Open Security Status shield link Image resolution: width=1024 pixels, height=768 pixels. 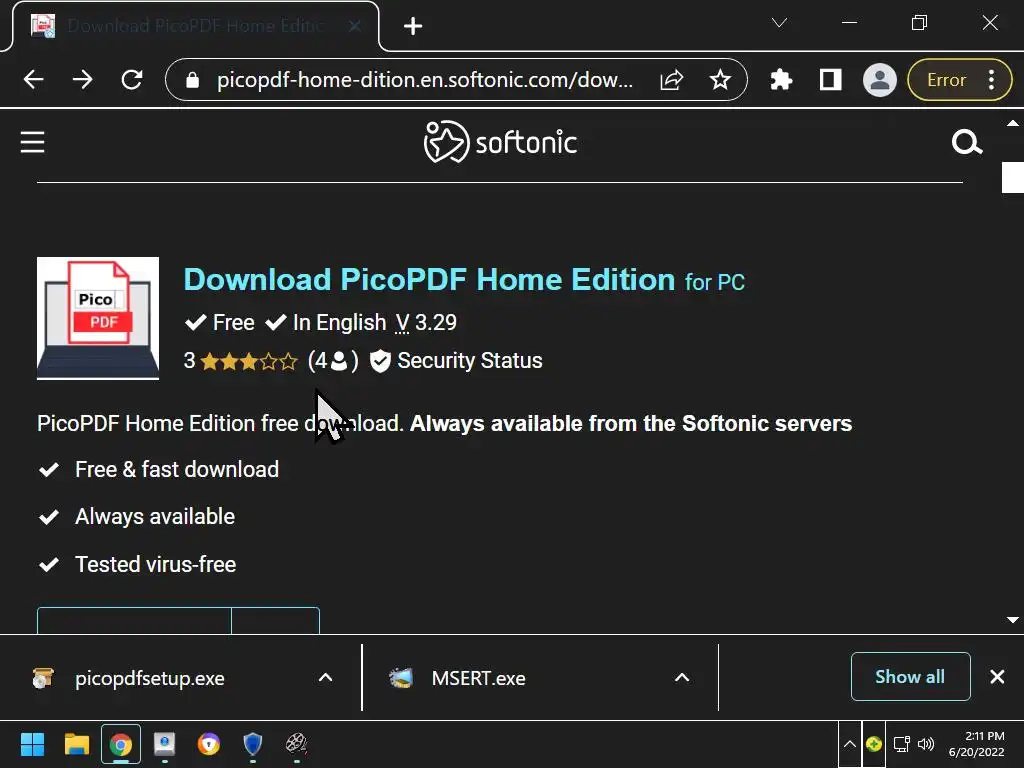click(x=456, y=360)
